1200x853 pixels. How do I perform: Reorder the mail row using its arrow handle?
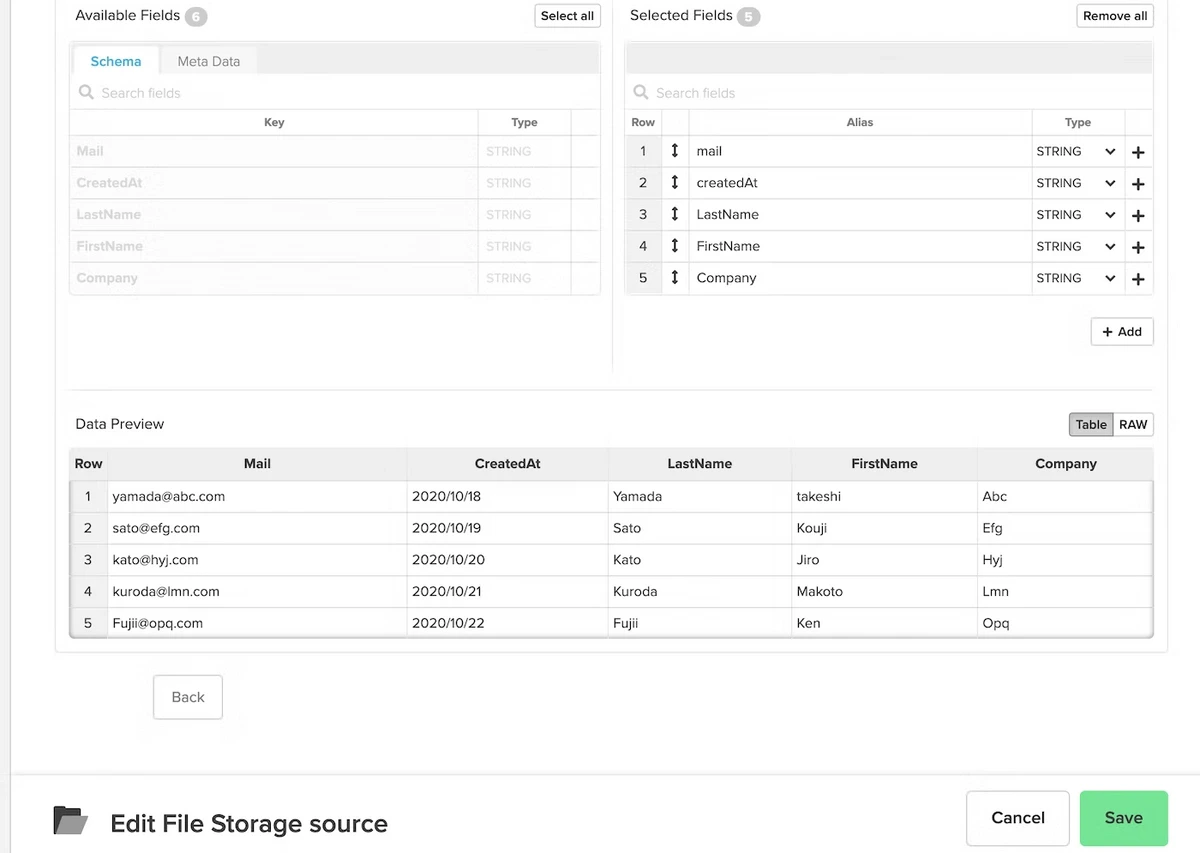[675, 151]
